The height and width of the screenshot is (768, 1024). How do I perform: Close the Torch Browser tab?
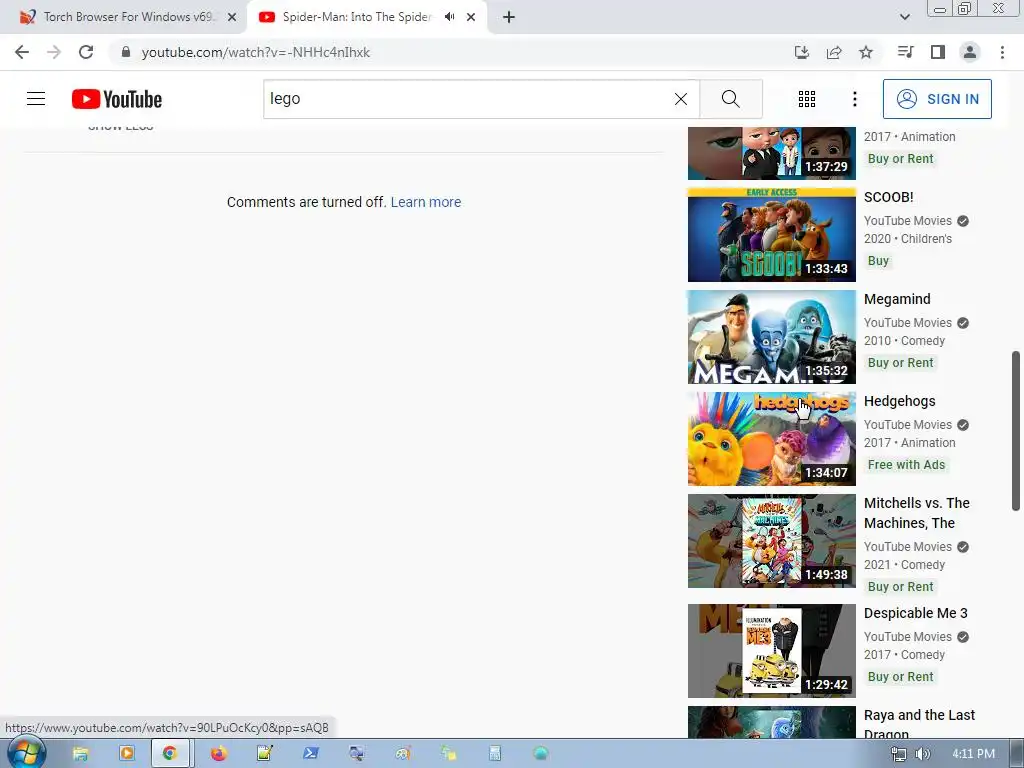click(232, 17)
